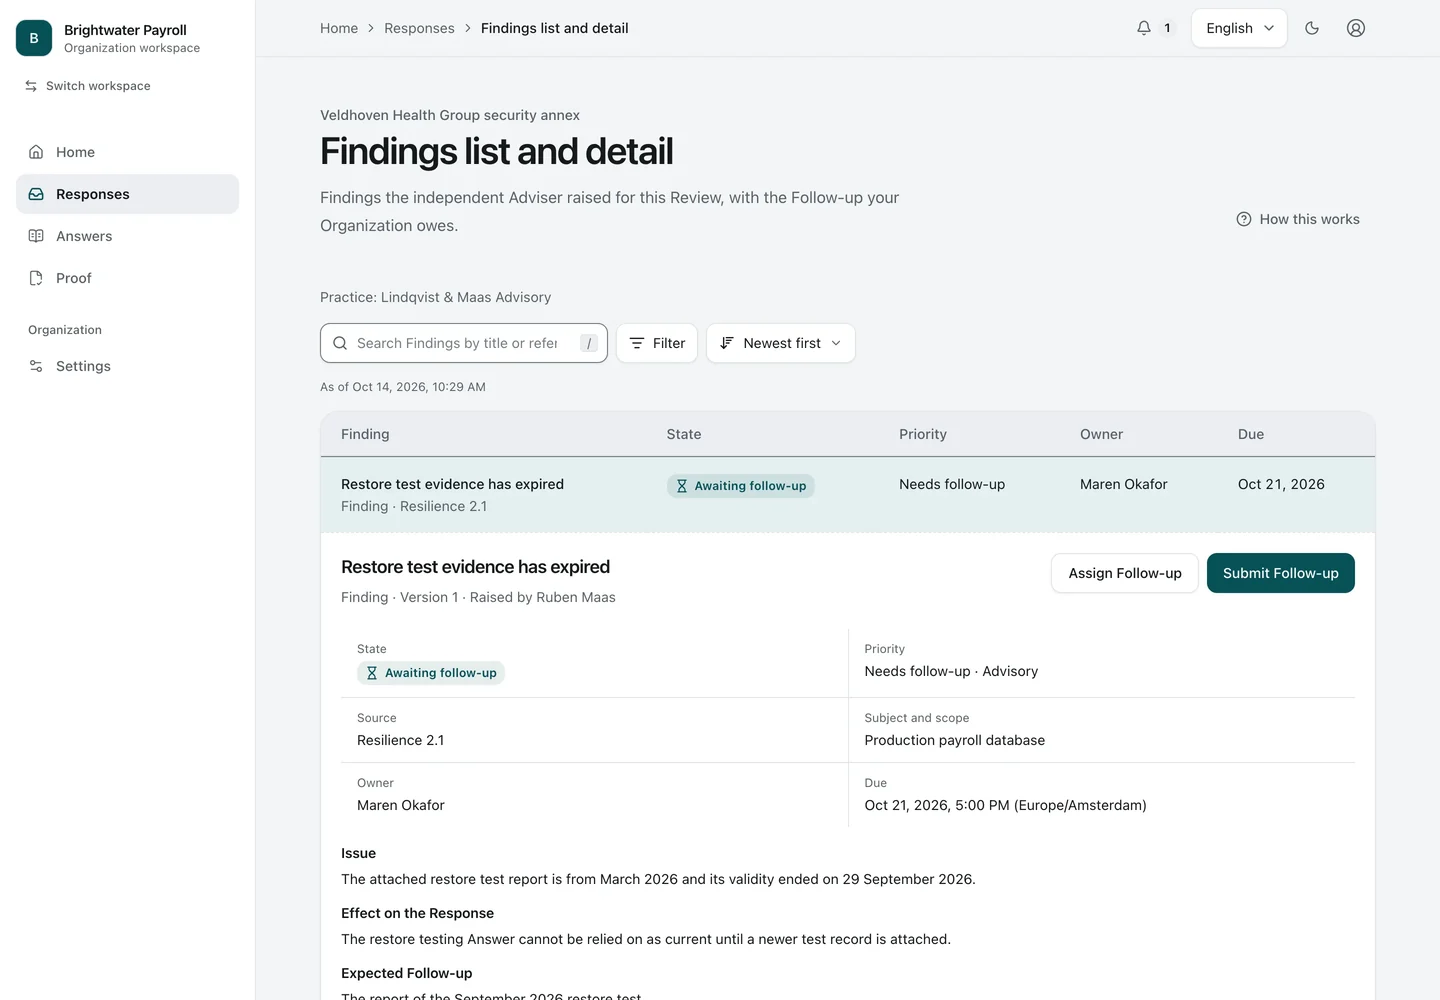Select Responses in the sidebar
The width and height of the screenshot is (1440, 1000).
click(x=127, y=194)
